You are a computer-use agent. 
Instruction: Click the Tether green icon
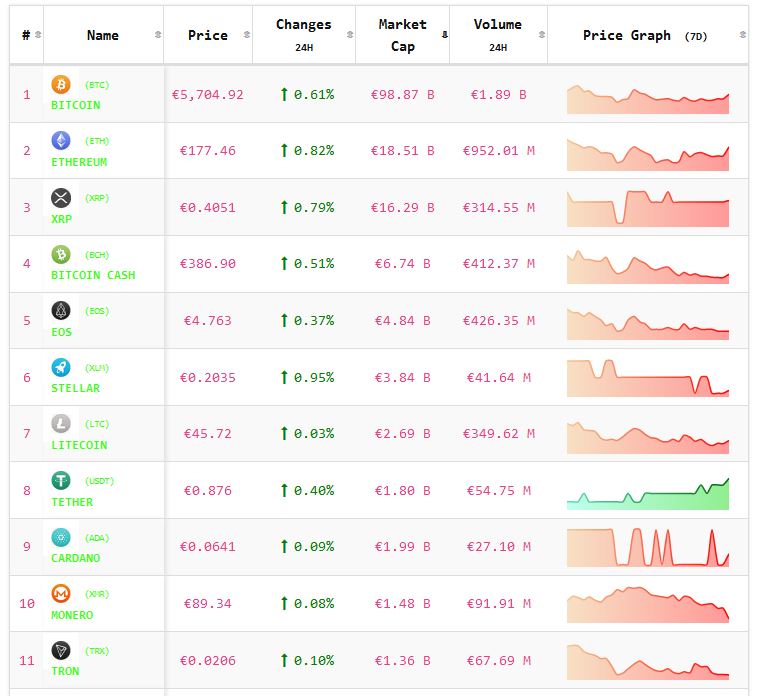click(61, 481)
